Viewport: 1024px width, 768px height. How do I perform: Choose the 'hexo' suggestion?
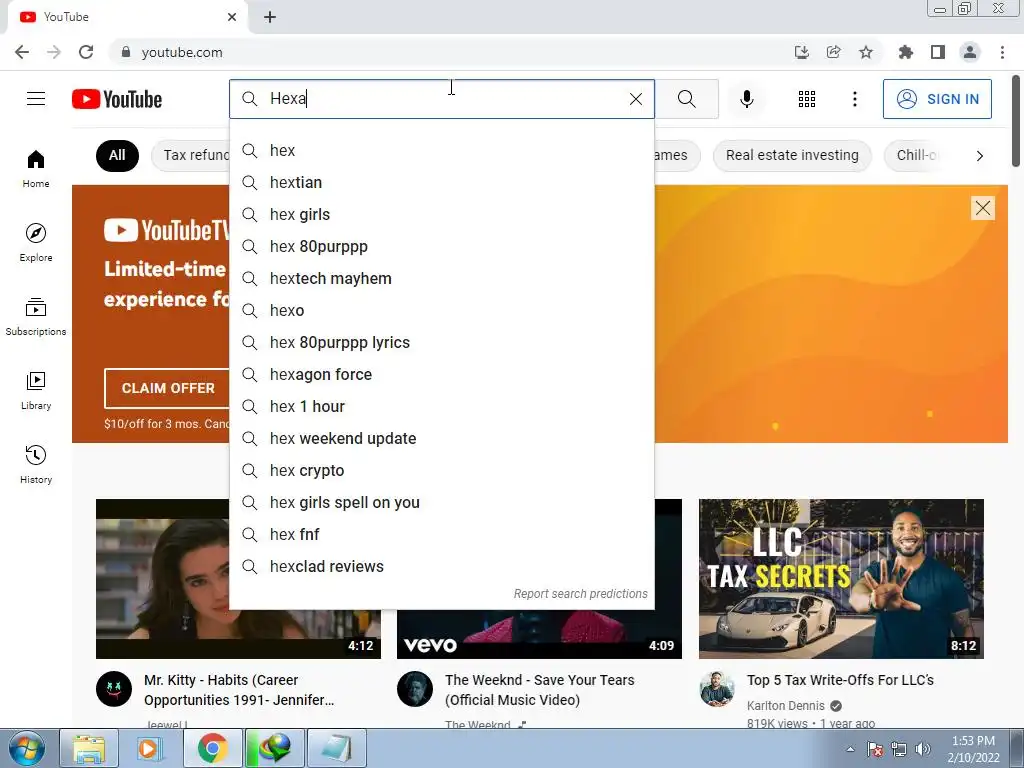[441, 310]
